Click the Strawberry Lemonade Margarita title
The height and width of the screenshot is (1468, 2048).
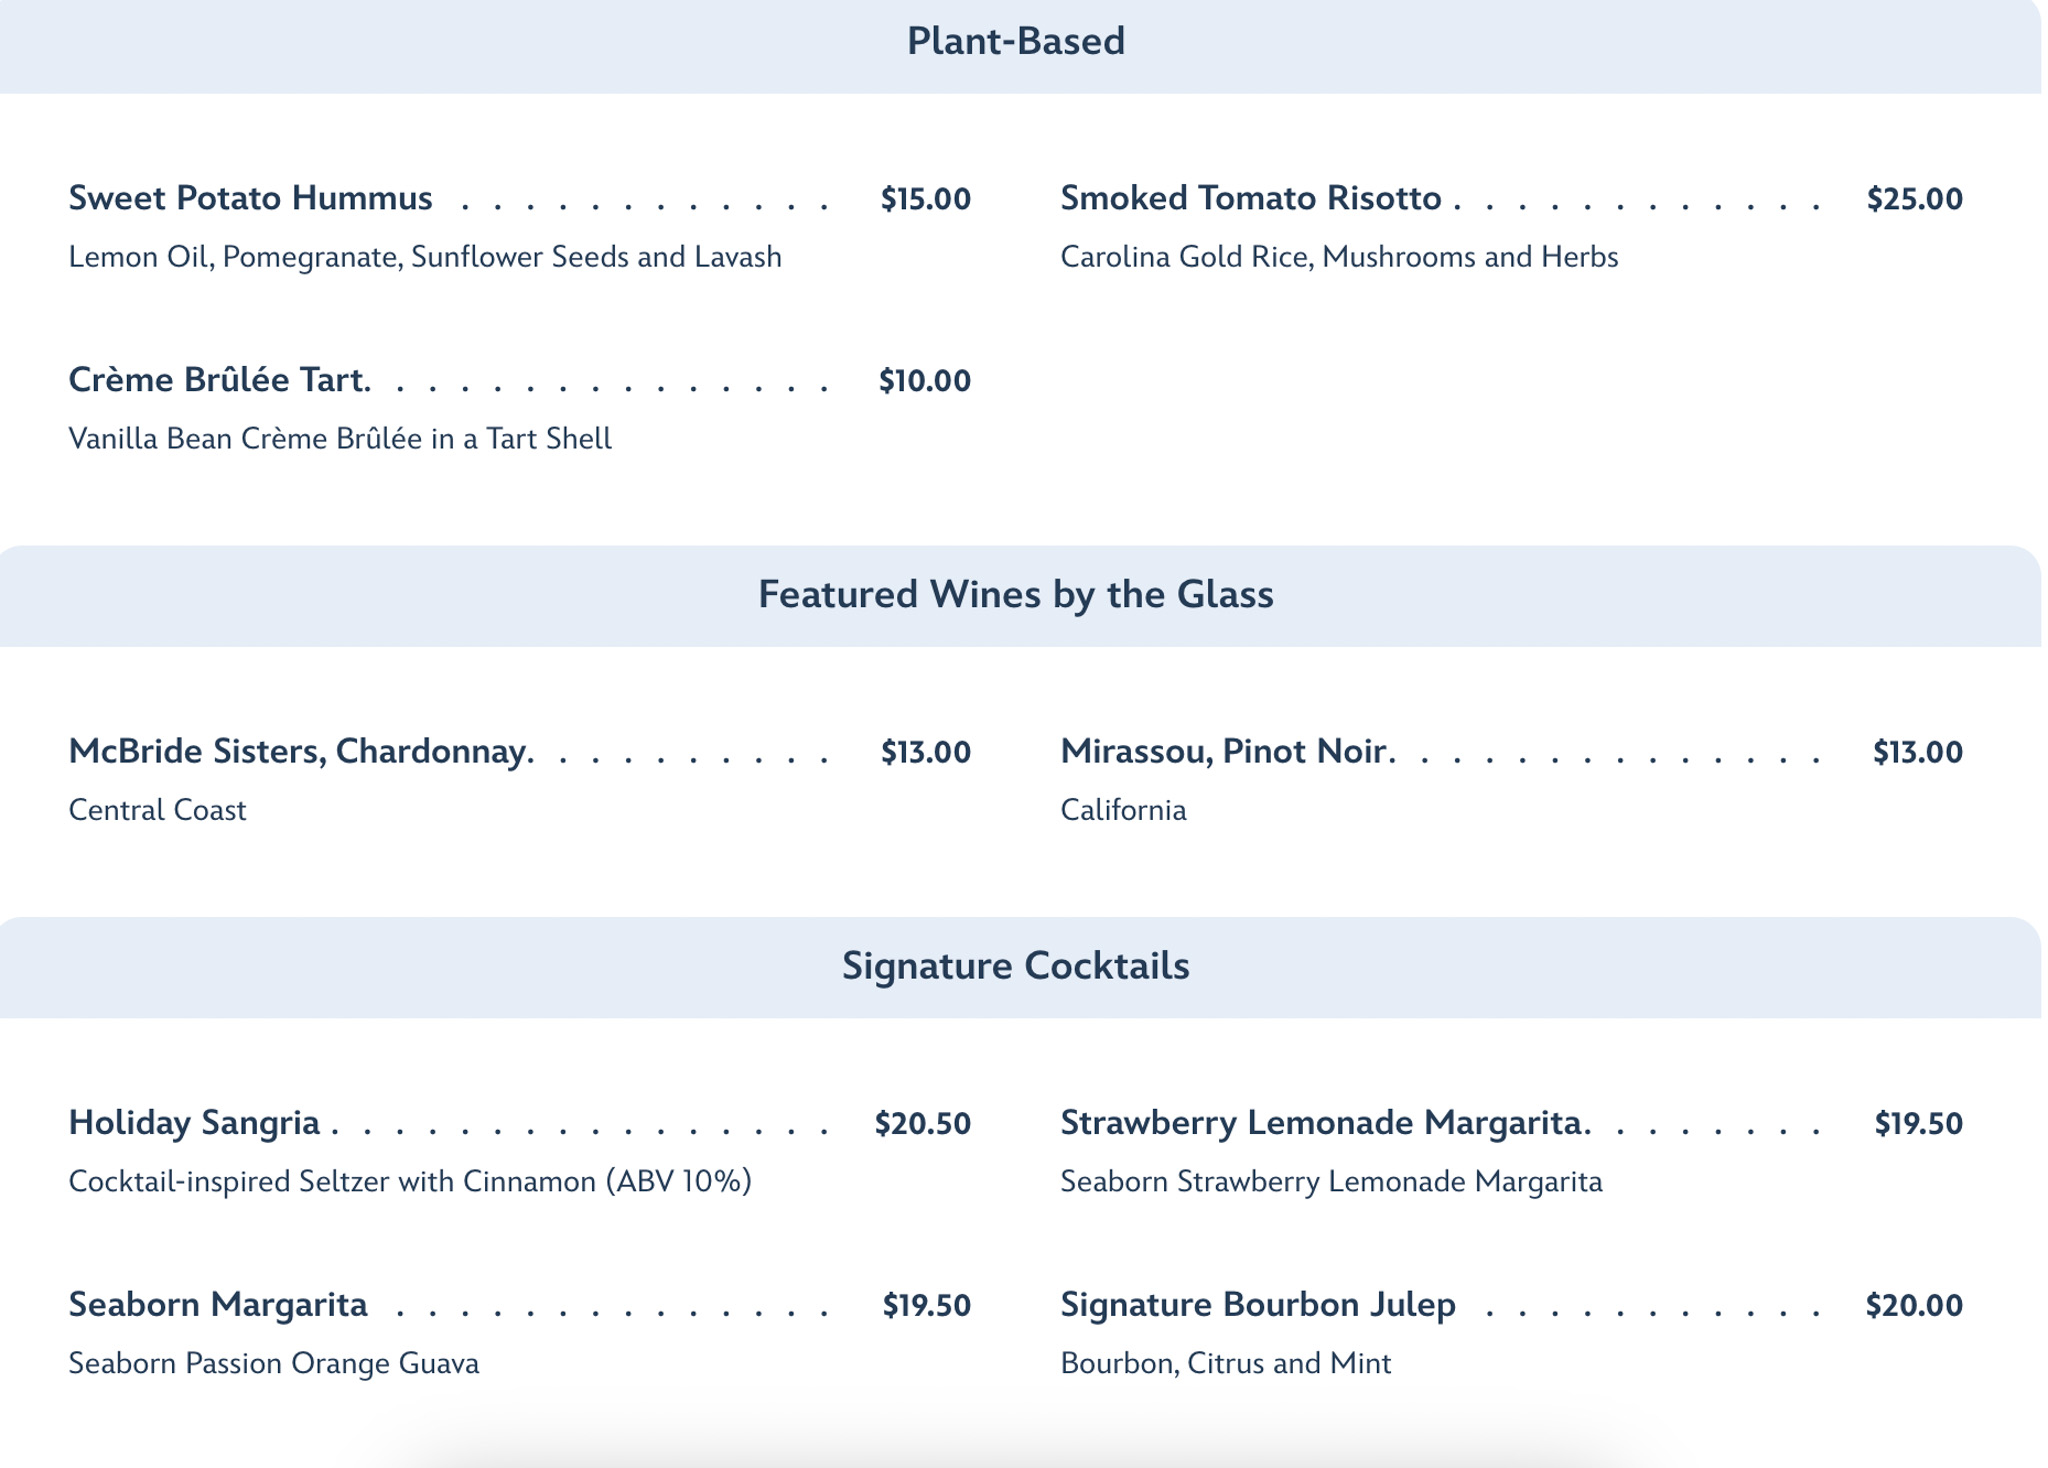tap(1324, 1123)
